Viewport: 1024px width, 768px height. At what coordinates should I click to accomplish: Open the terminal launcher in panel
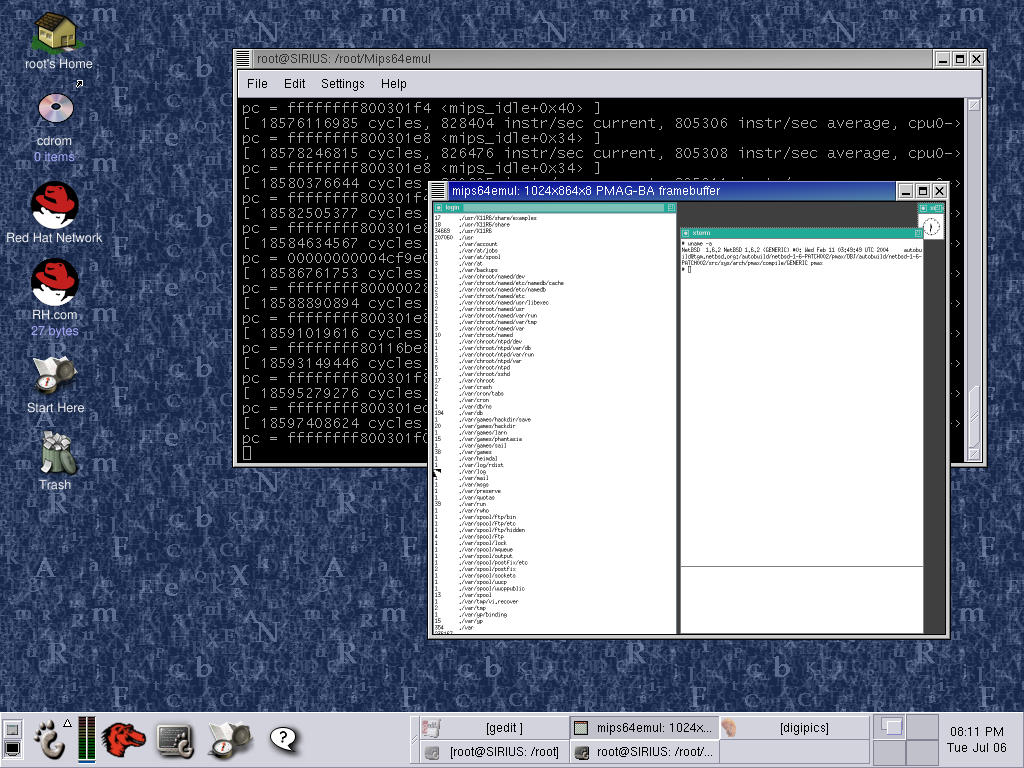tap(174, 739)
